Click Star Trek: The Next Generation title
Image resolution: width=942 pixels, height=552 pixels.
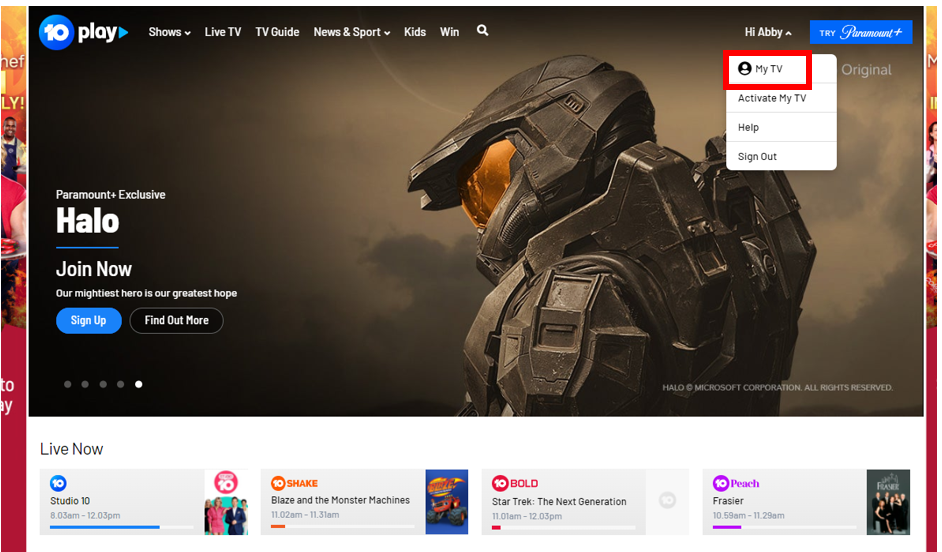pos(559,502)
